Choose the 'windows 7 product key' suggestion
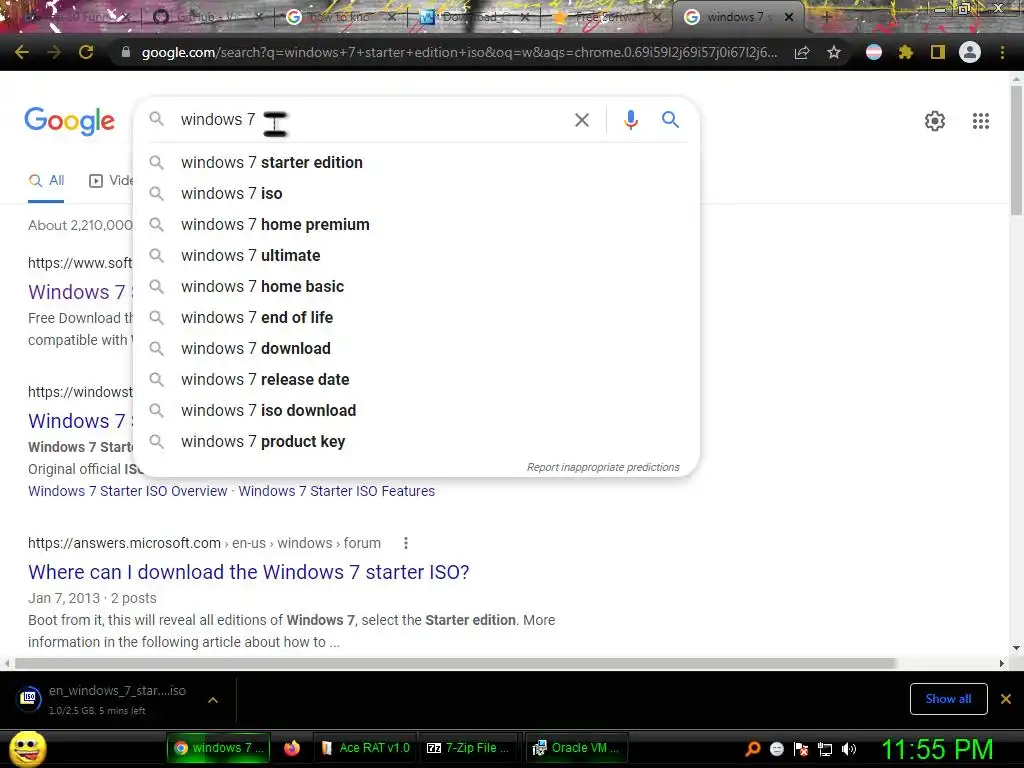Viewport: 1024px width, 768px height. coord(416,441)
